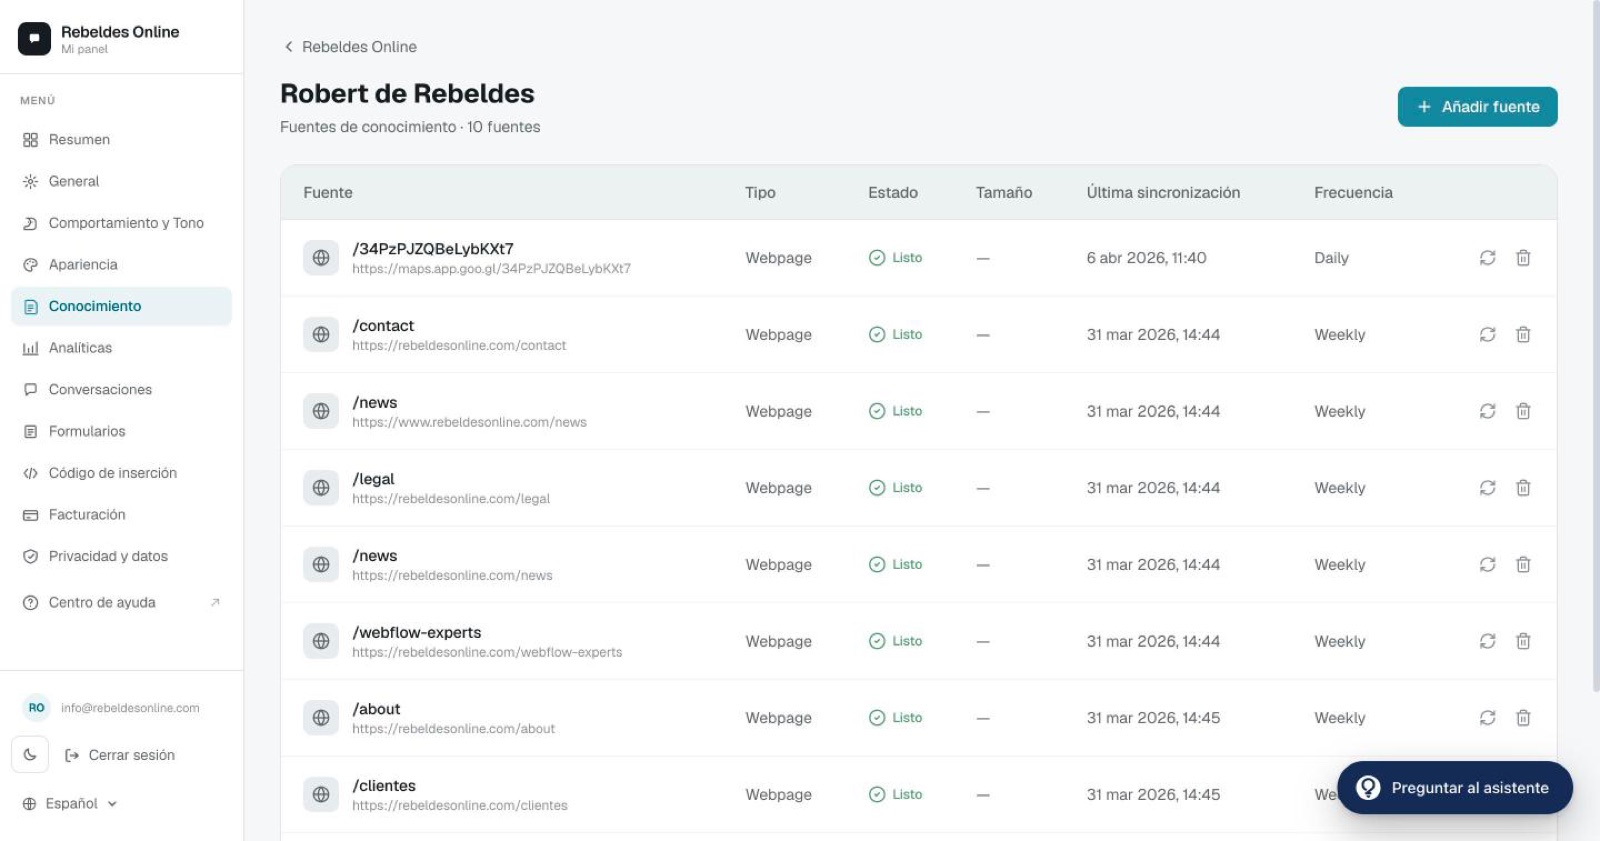Click the page's vertical scrollbar
1600x841 pixels.
pyautogui.click(x=1595, y=345)
